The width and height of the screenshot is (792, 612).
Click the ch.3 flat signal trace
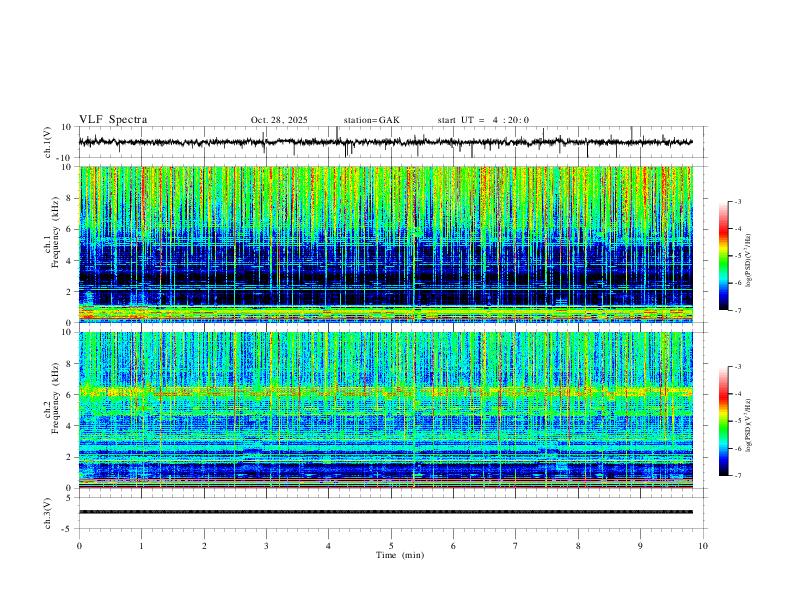(386, 512)
